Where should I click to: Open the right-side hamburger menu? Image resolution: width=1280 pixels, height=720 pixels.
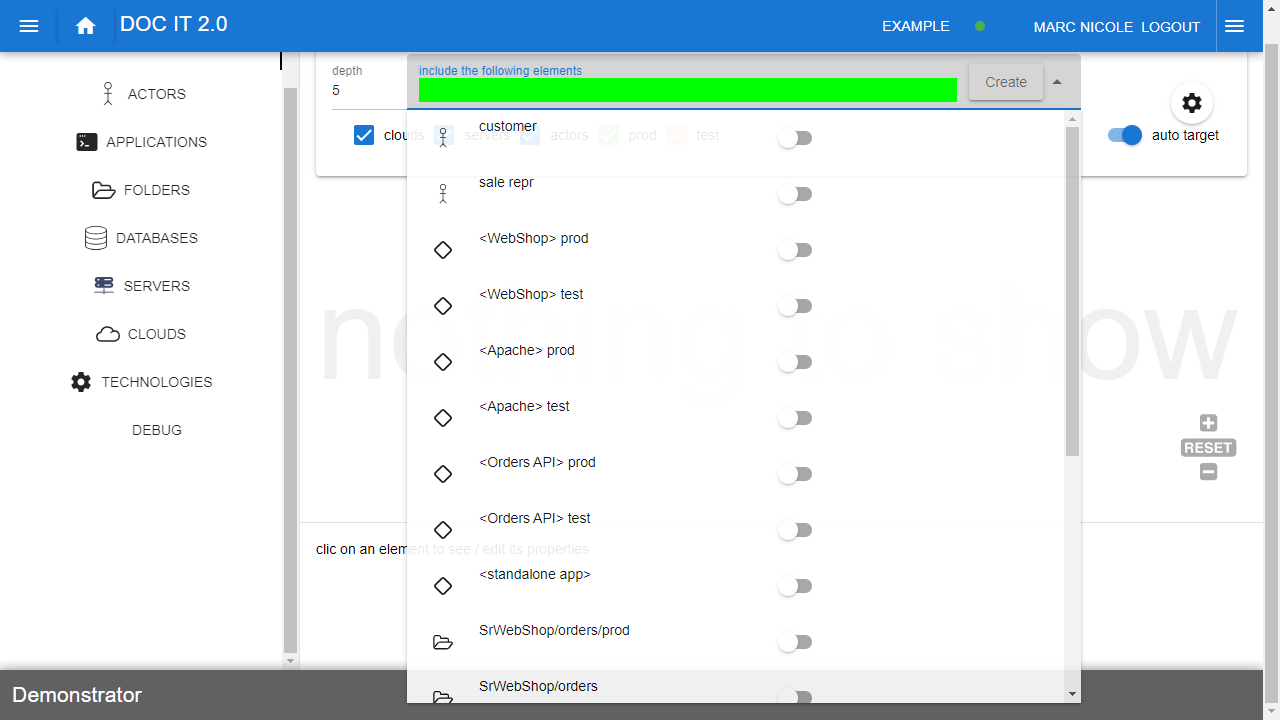pyautogui.click(x=1234, y=26)
